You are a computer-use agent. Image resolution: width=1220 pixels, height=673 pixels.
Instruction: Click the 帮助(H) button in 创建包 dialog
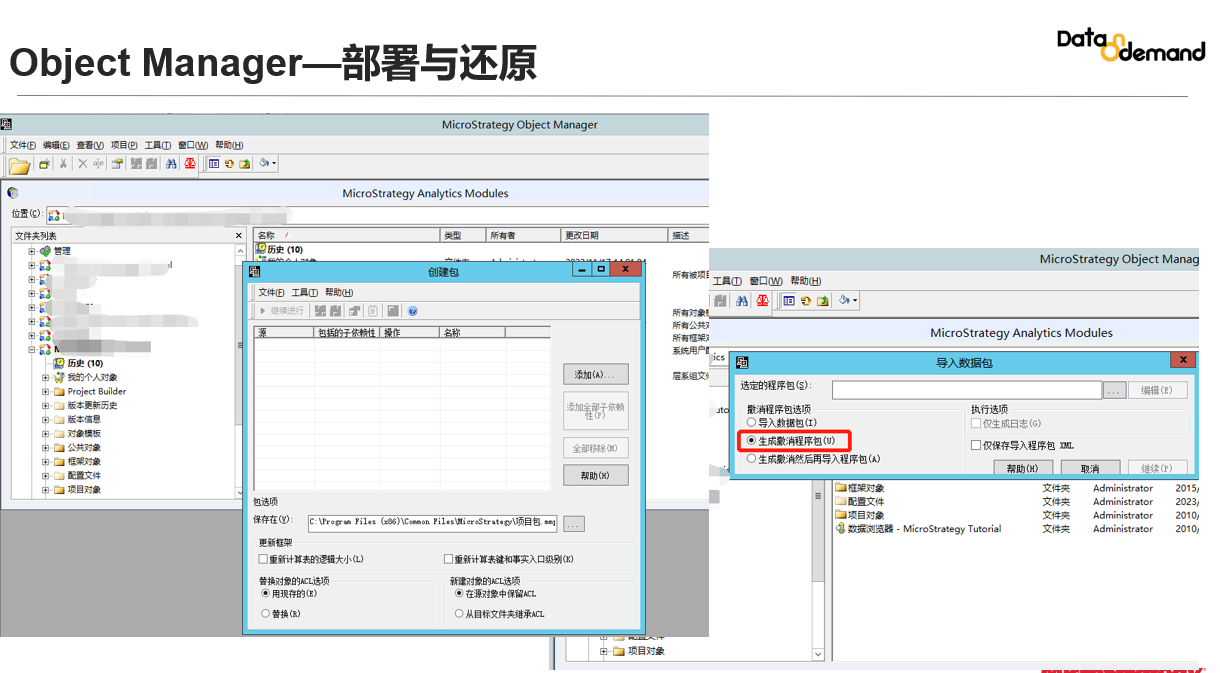click(x=596, y=476)
